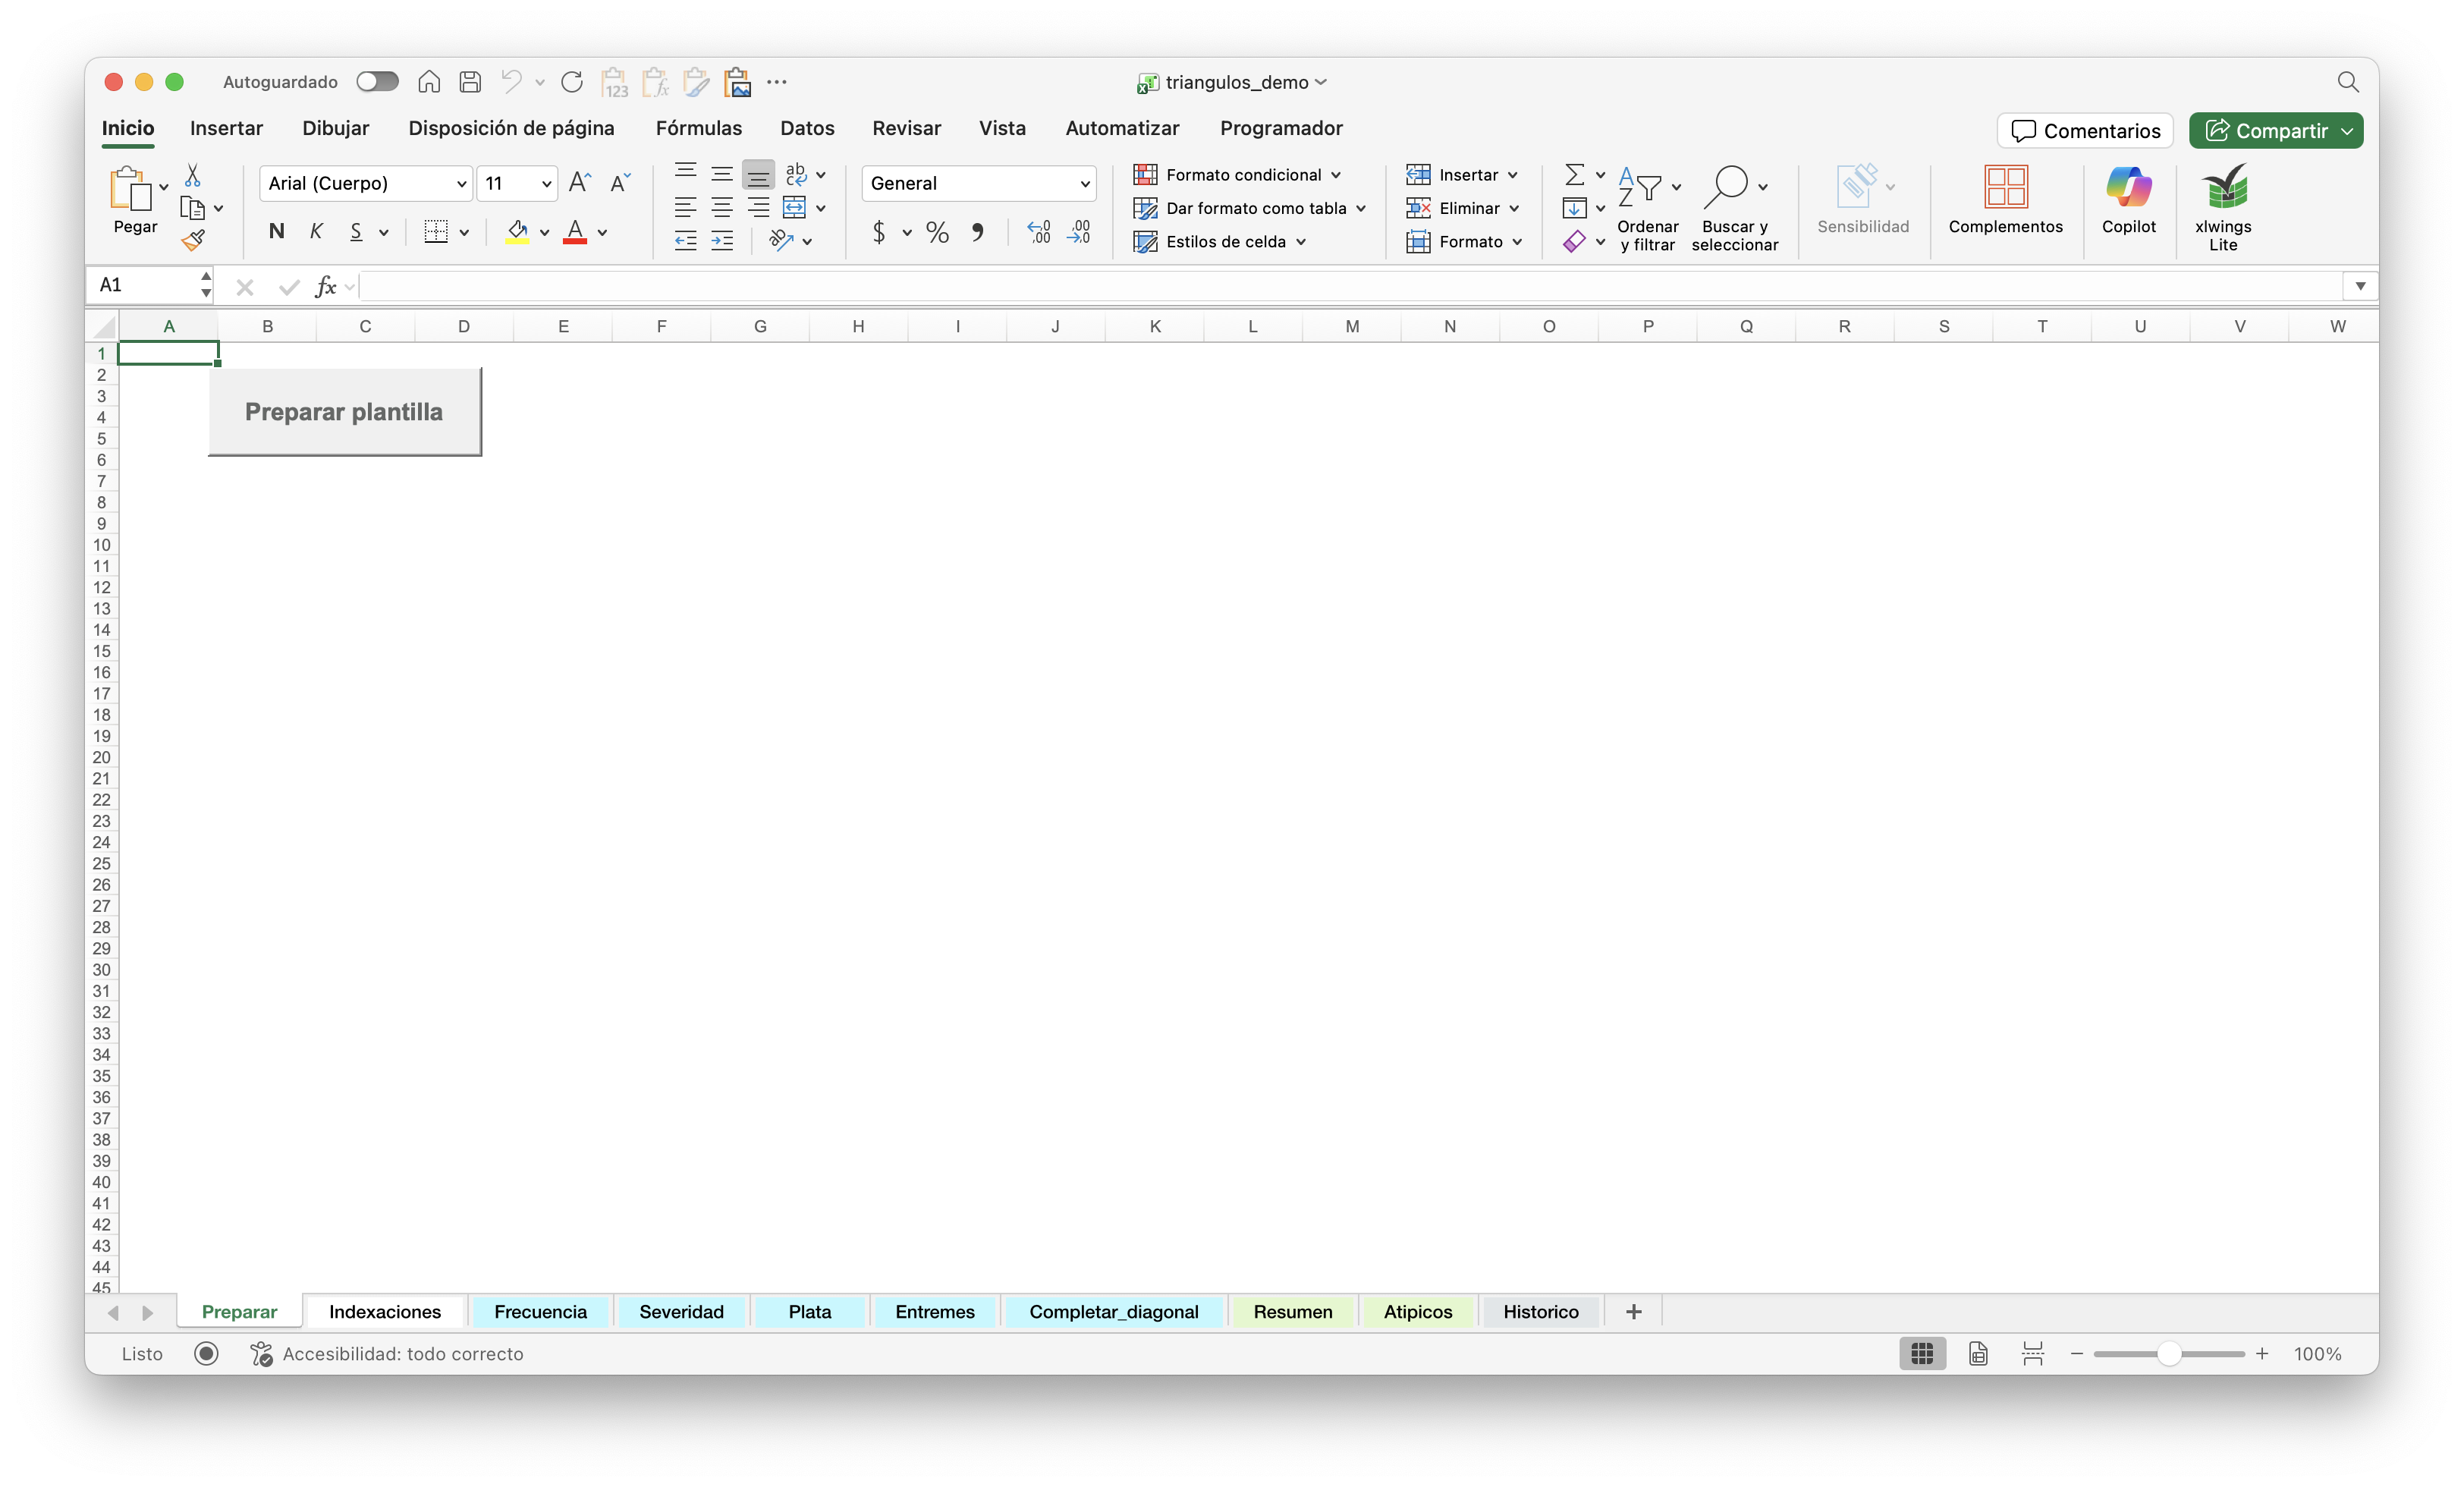Click the search magnifier in title bar
Image resolution: width=2464 pixels, height=1487 pixels.
(2348, 82)
